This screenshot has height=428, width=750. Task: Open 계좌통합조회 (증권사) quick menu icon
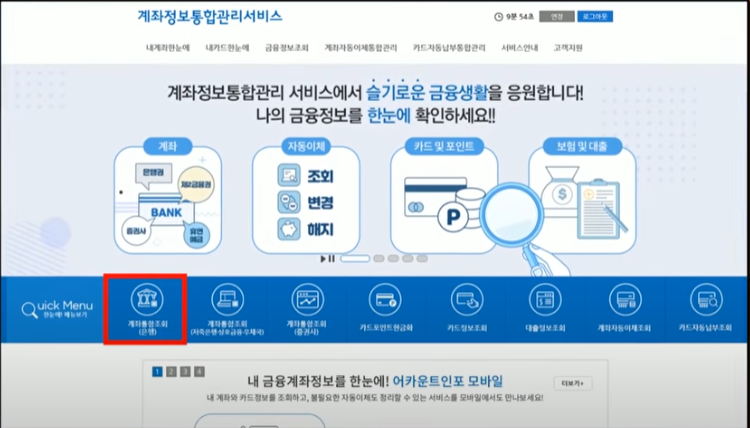pyautogui.click(x=307, y=300)
